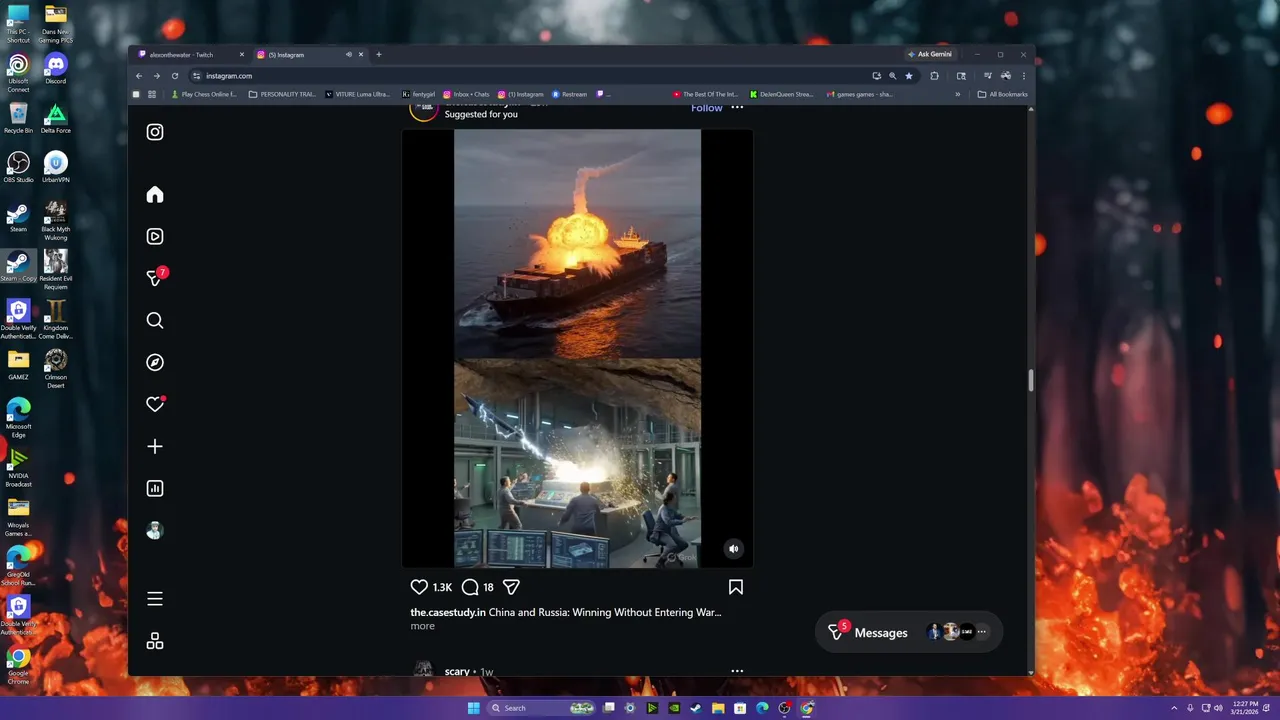Click the taskbar Search box

click(x=541, y=708)
